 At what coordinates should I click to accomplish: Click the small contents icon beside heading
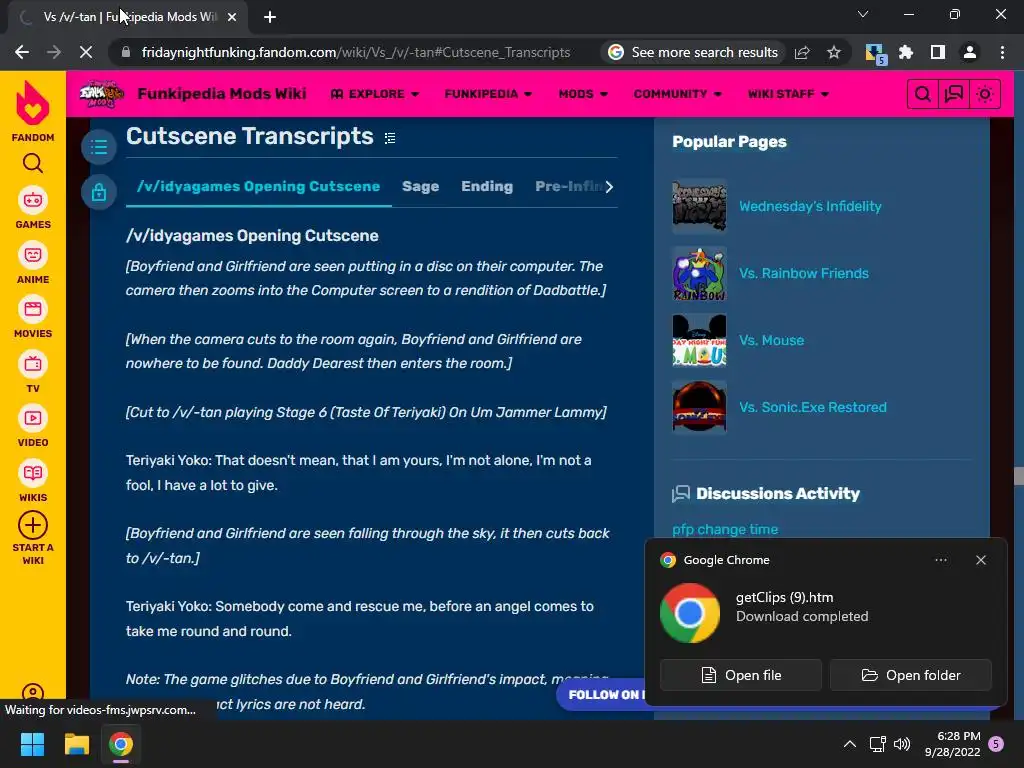tap(390, 138)
